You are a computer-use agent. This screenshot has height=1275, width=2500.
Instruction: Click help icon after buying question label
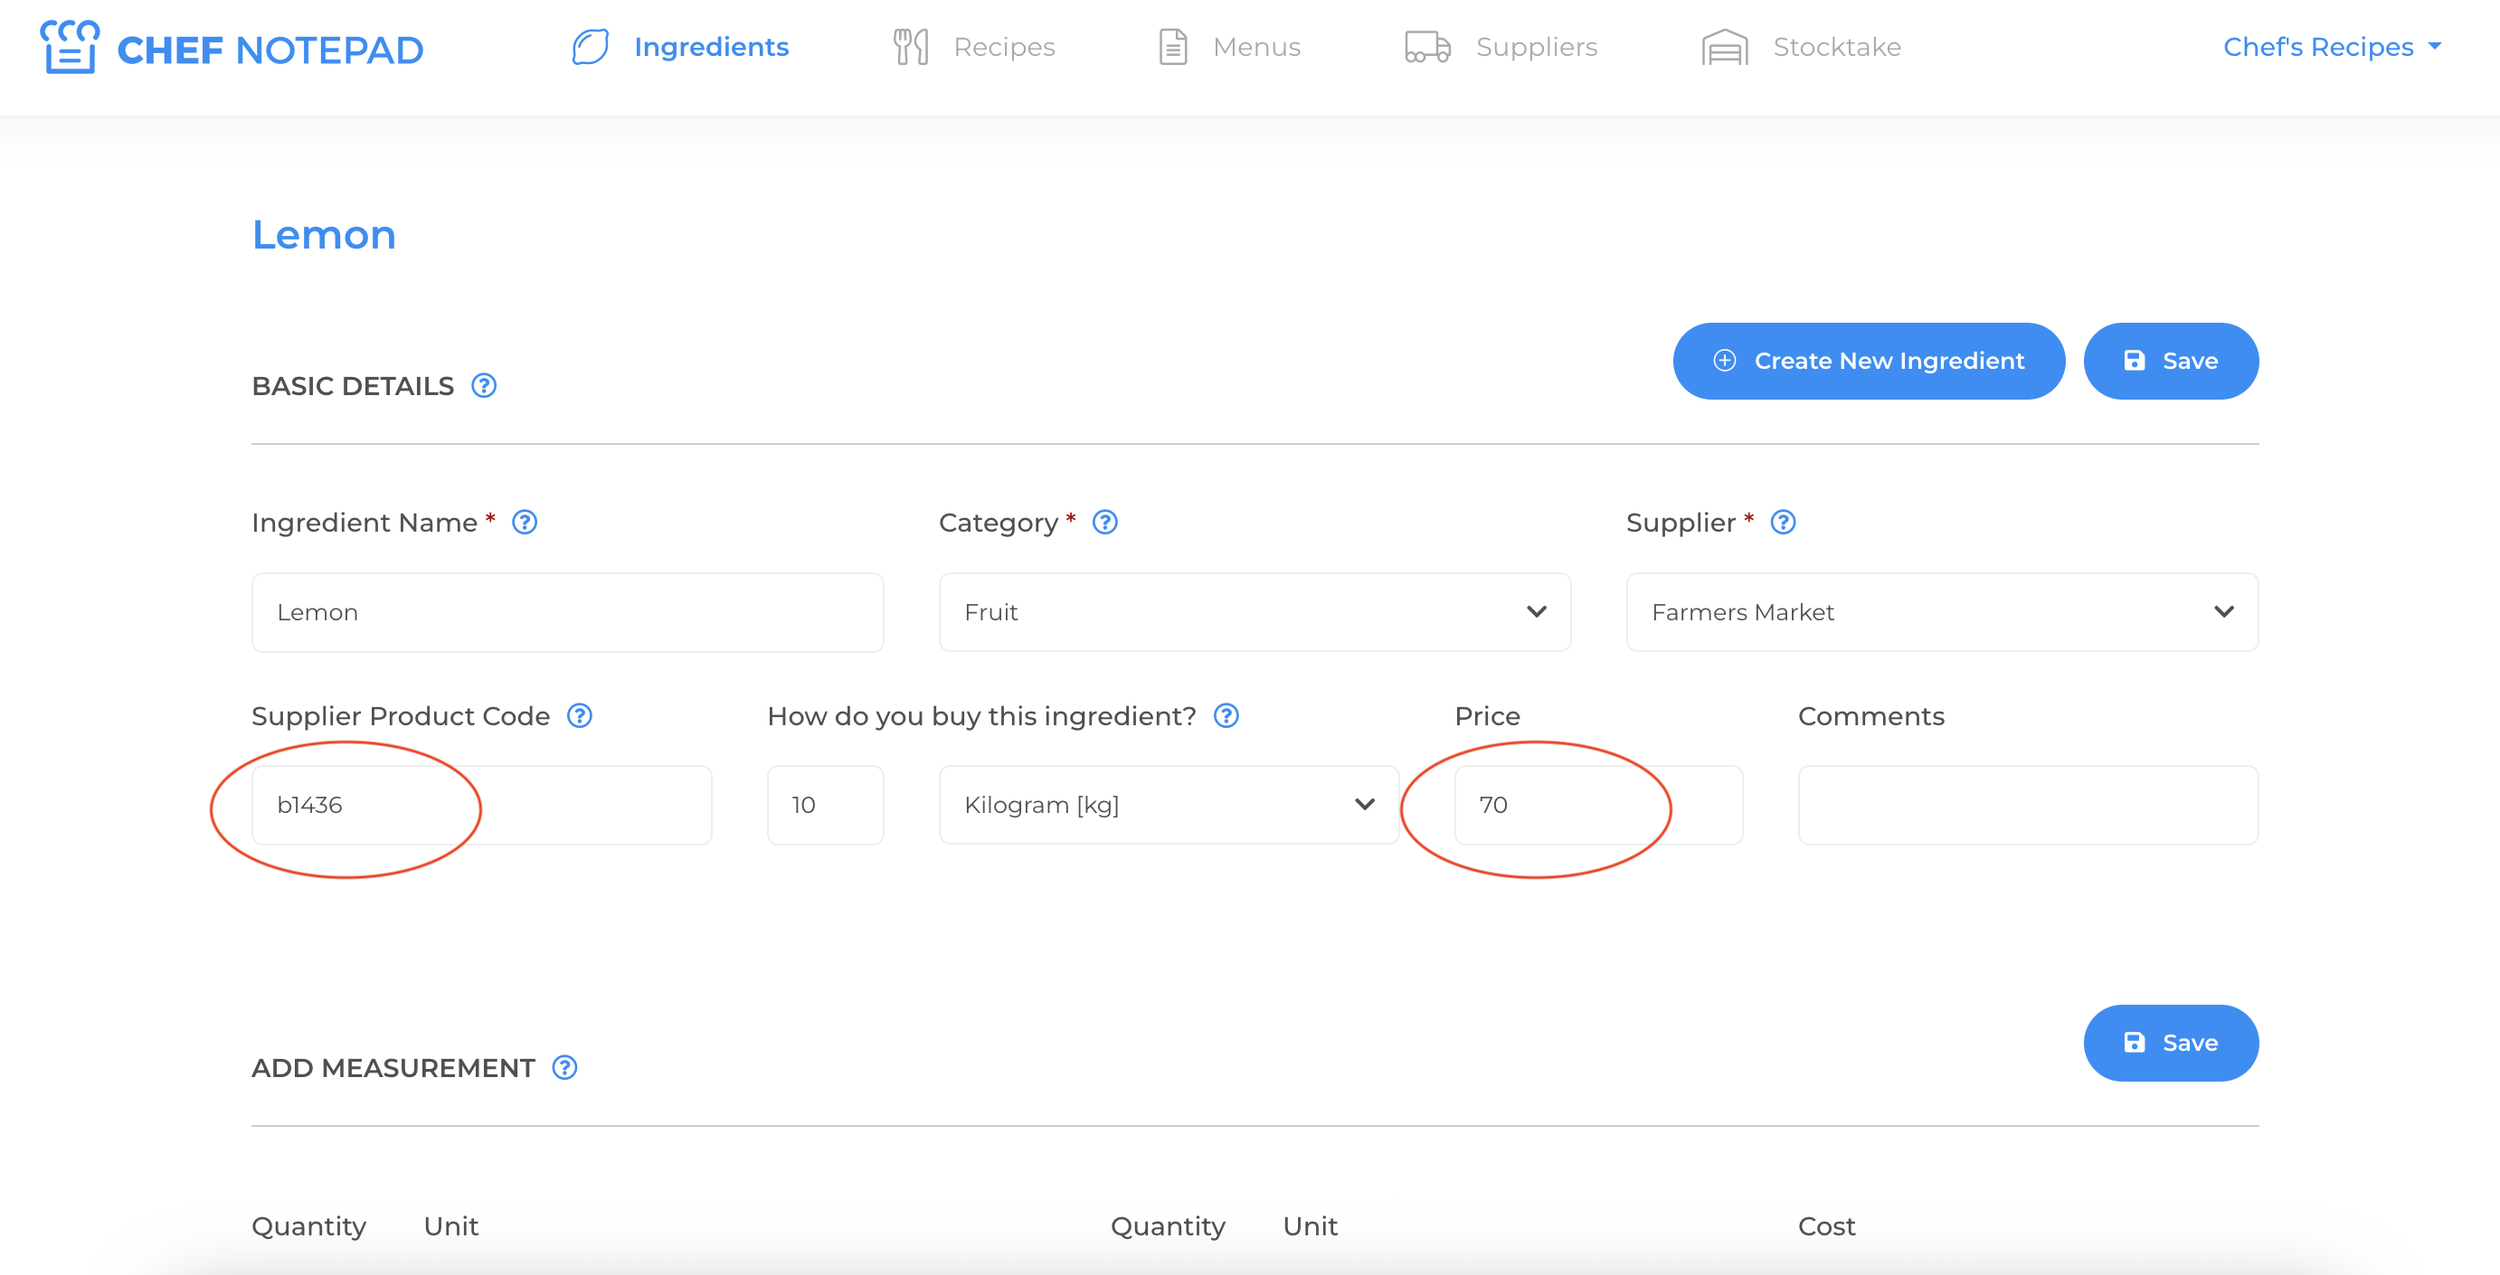pyautogui.click(x=1227, y=716)
